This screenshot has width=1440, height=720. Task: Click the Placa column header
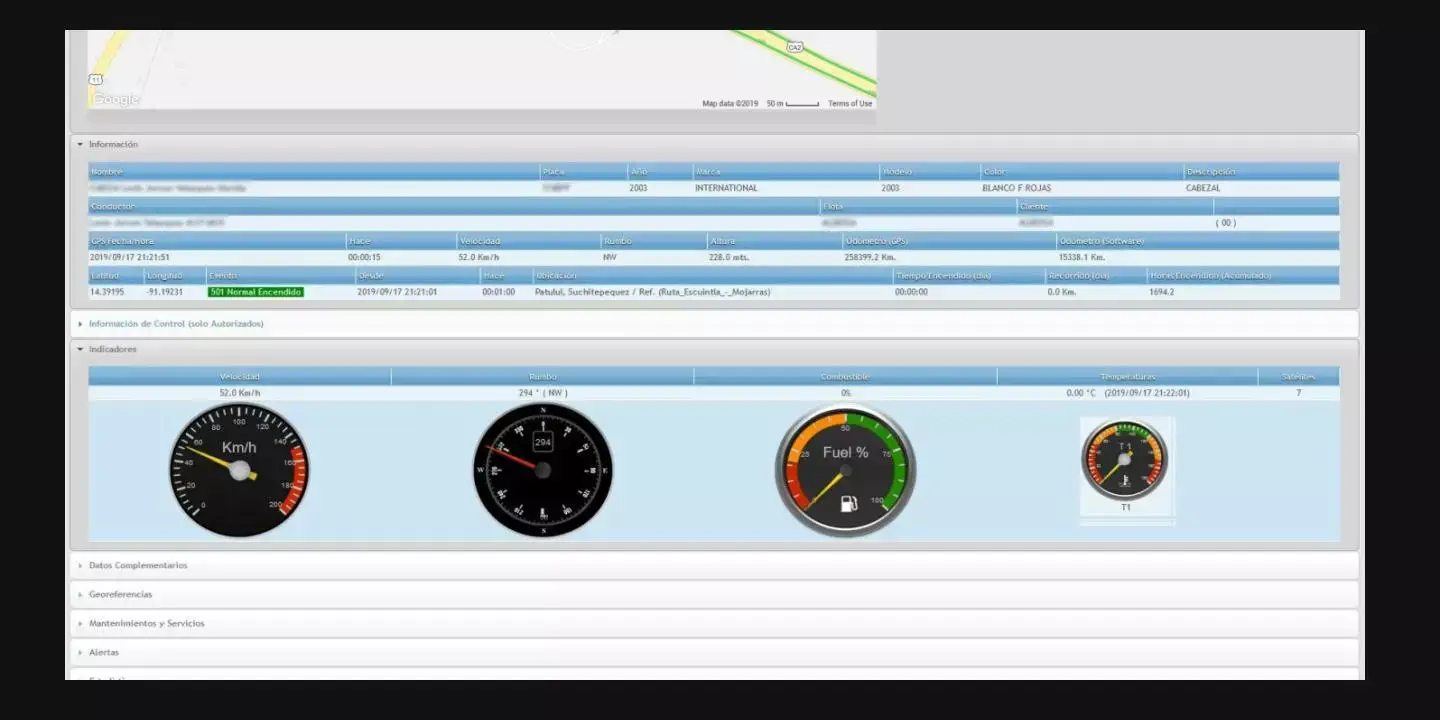click(584, 171)
